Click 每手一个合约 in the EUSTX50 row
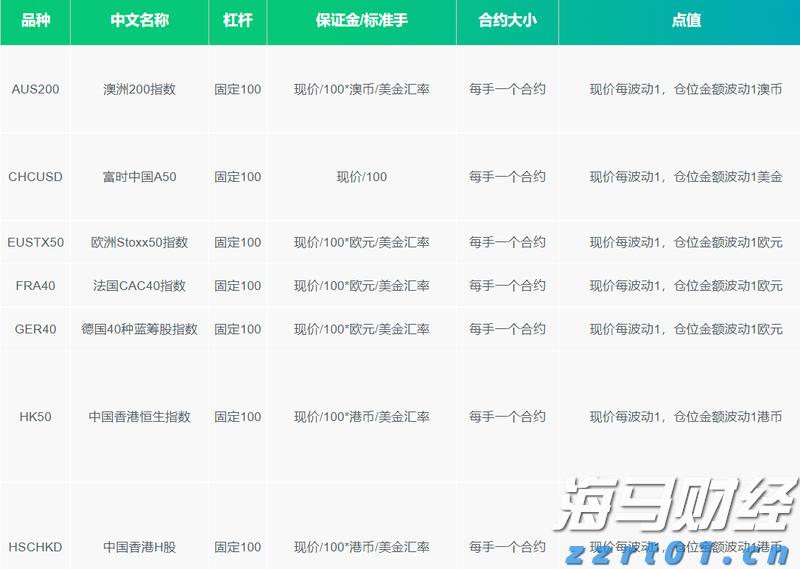This screenshot has width=800, height=569. coord(508,242)
